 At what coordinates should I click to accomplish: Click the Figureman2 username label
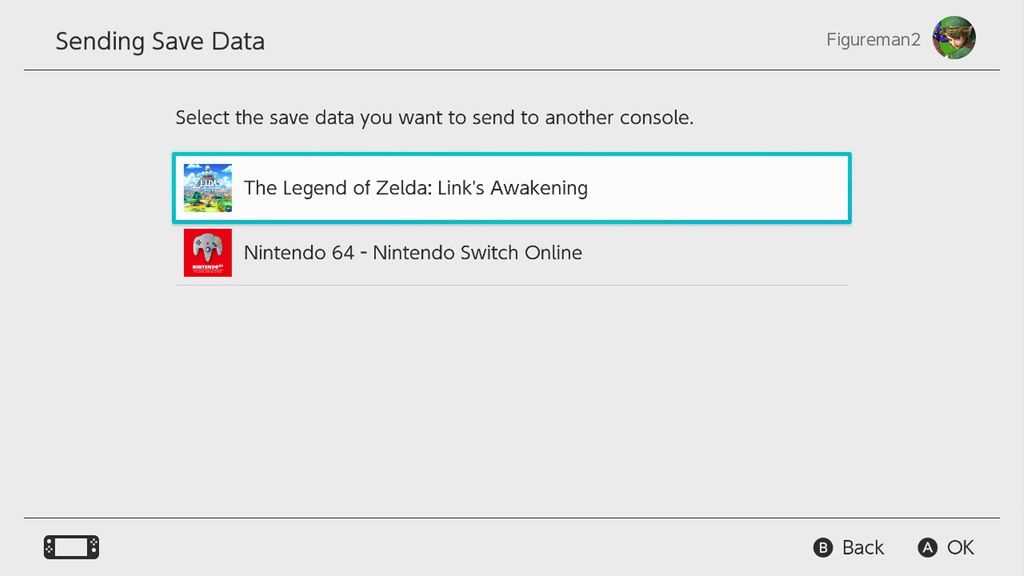pyautogui.click(x=873, y=38)
